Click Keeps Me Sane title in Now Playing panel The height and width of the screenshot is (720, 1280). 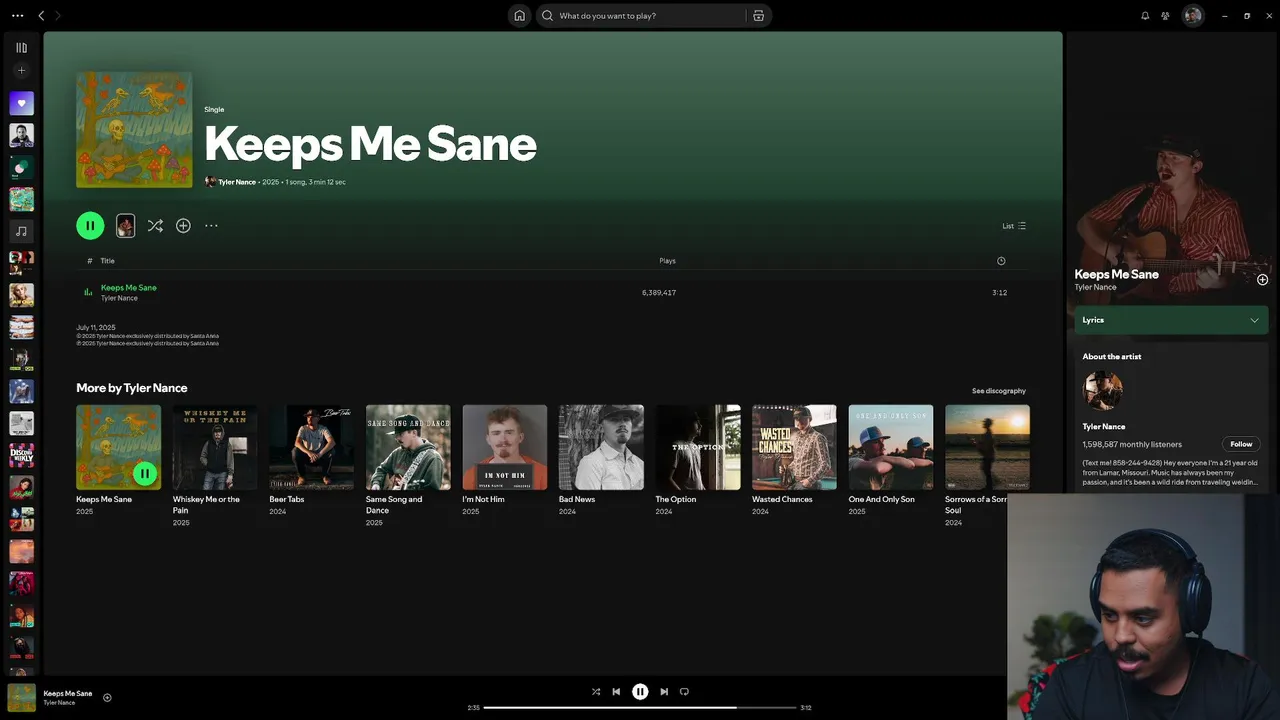pos(1116,274)
